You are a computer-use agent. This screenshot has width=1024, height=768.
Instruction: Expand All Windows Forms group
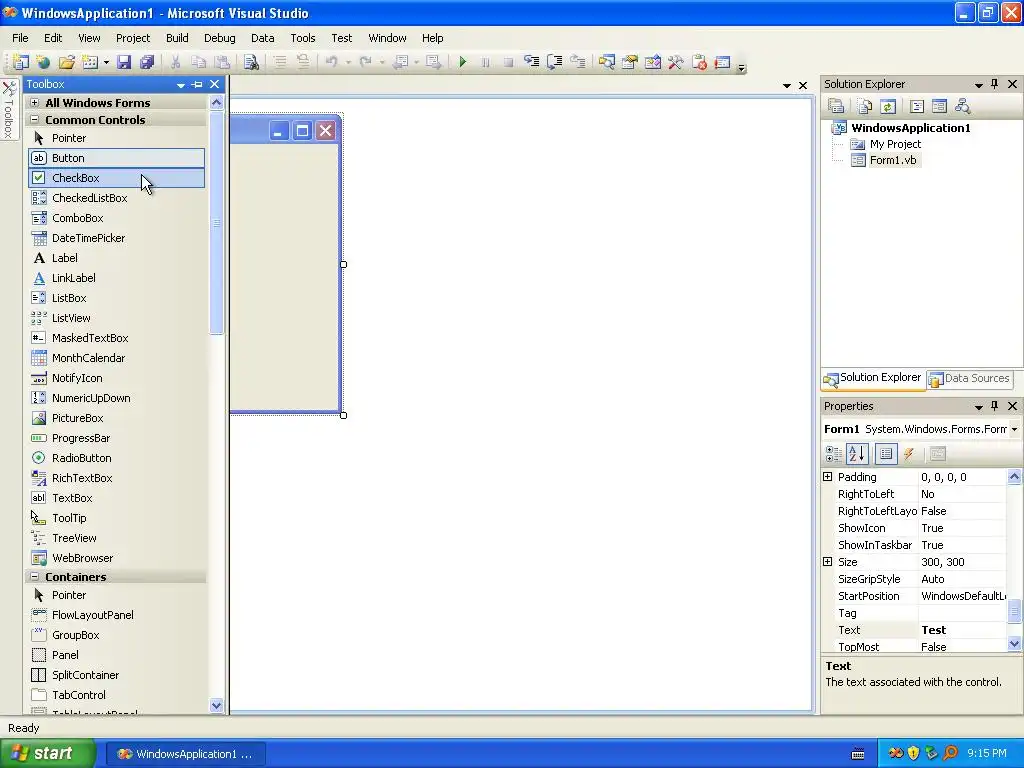point(35,103)
